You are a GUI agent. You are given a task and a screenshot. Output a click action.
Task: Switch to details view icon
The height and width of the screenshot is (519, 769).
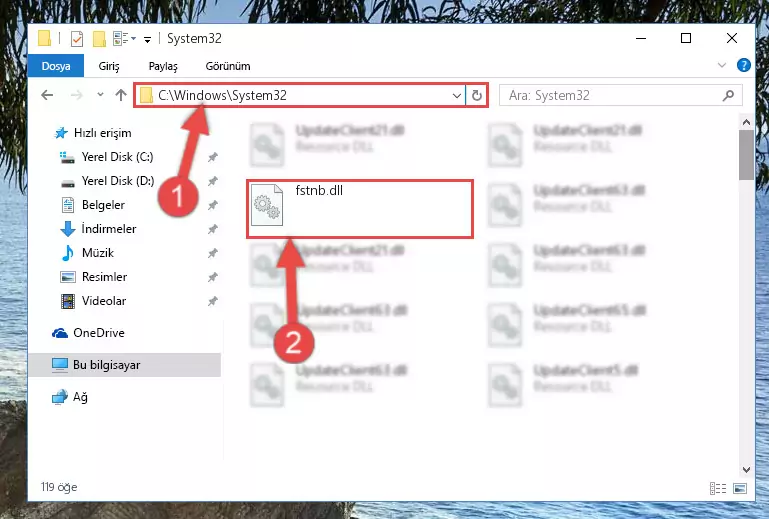pyautogui.click(x=718, y=488)
